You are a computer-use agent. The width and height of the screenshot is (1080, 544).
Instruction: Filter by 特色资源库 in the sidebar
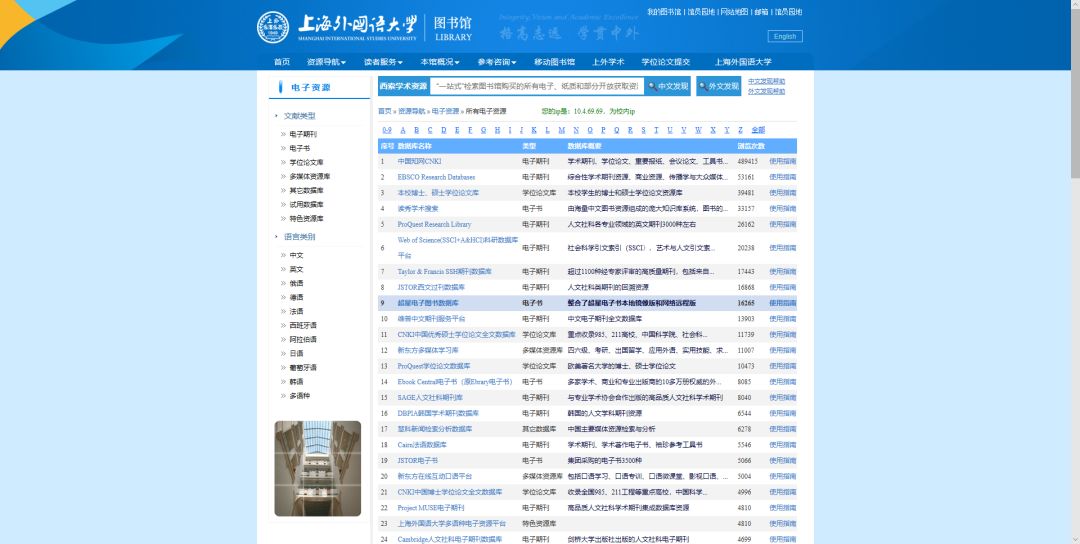pyautogui.click(x=307, y=218)
